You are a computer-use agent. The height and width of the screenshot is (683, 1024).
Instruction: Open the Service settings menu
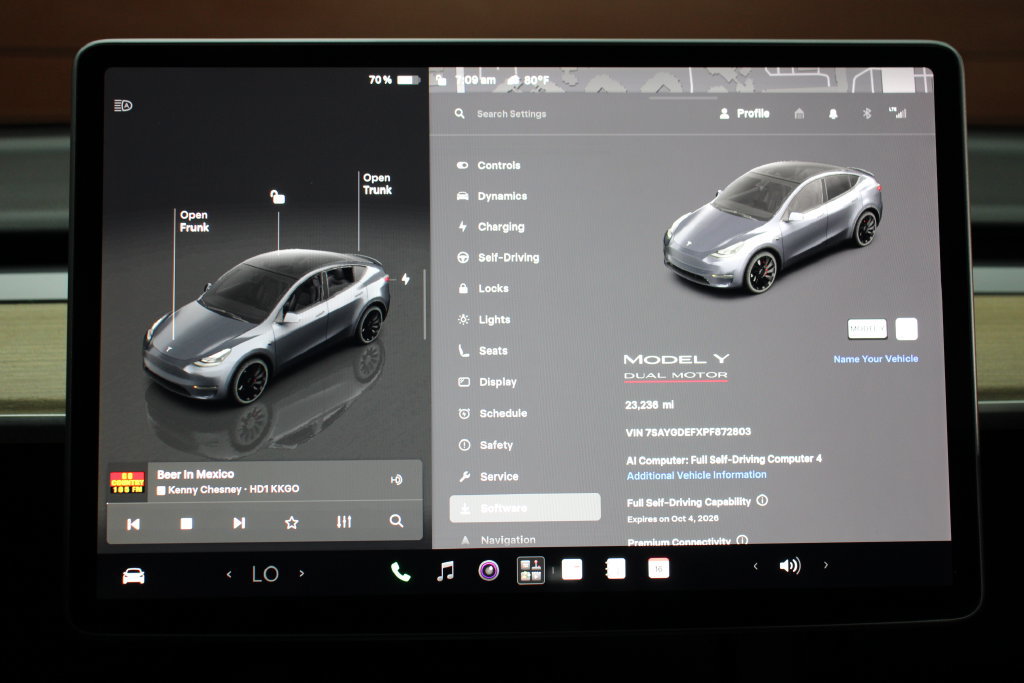(488, 477)
